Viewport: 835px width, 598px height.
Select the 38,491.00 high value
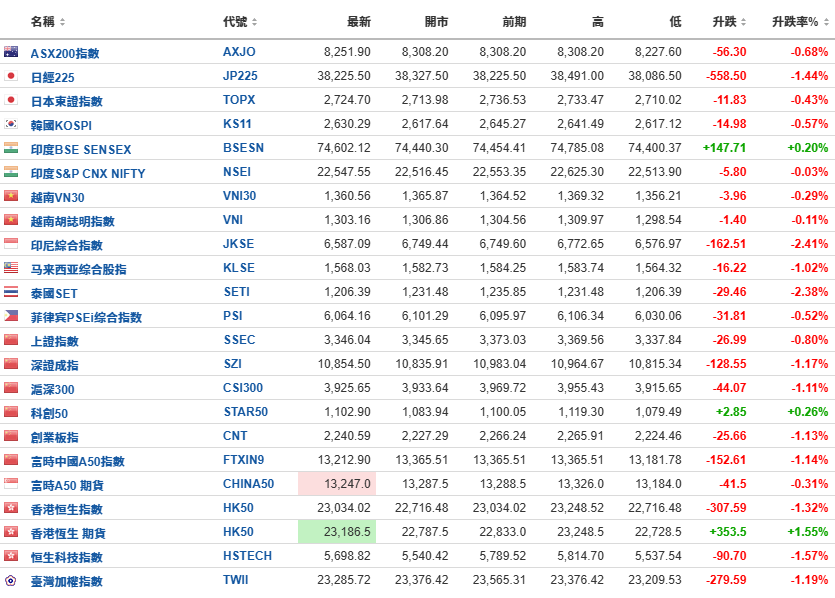click(577, 76)
